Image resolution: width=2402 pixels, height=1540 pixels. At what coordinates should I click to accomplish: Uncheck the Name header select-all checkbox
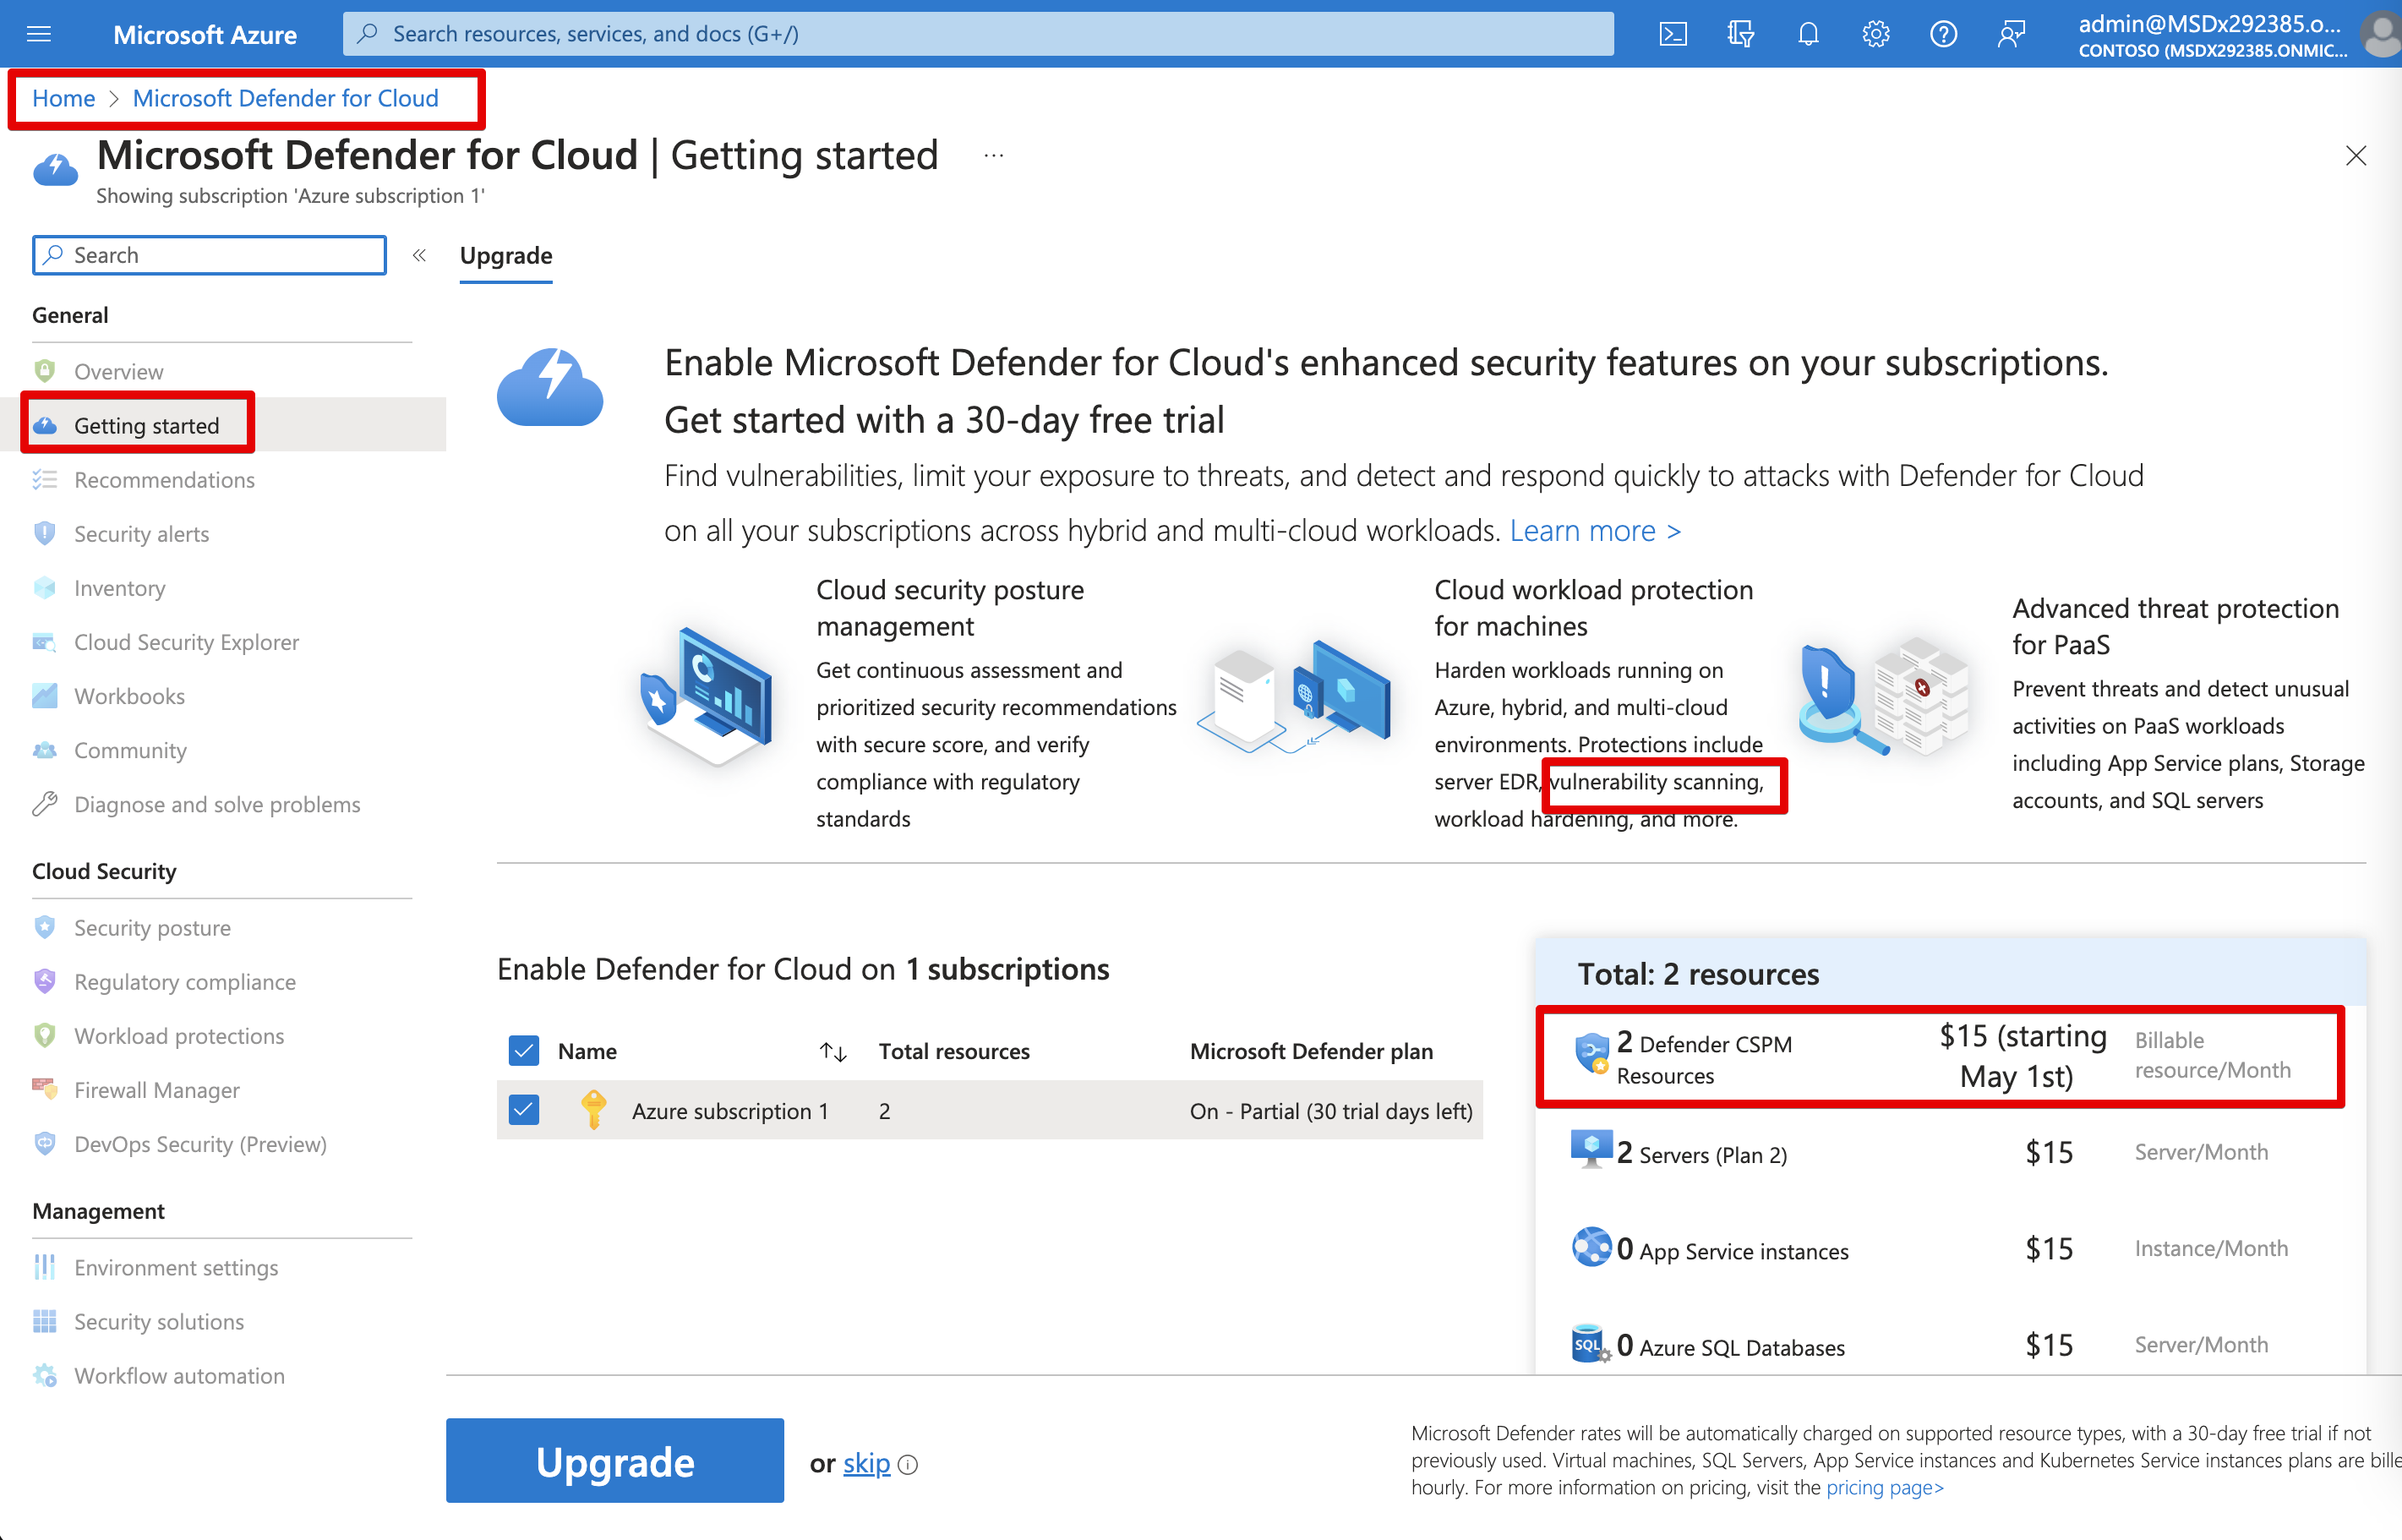click(x=524, y=1050)
